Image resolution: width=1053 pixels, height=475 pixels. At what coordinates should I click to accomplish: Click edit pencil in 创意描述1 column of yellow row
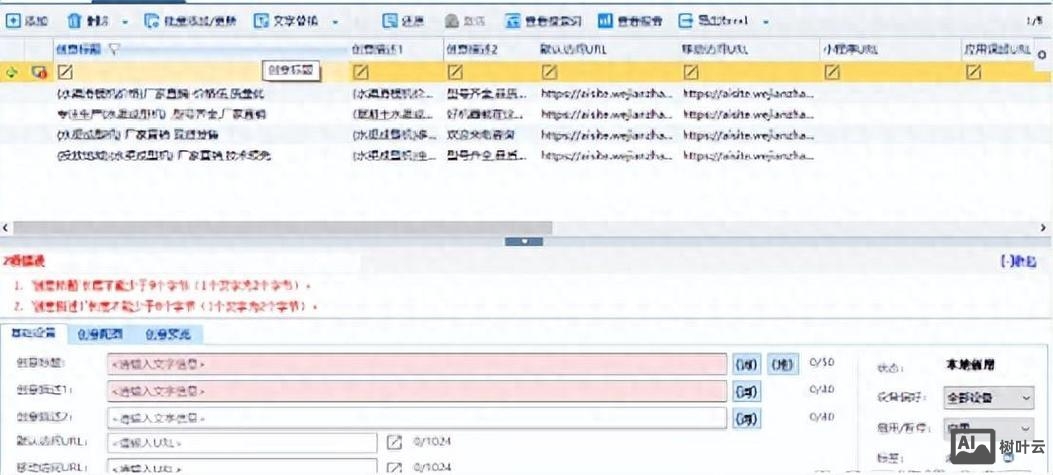[x=361, y=72]
